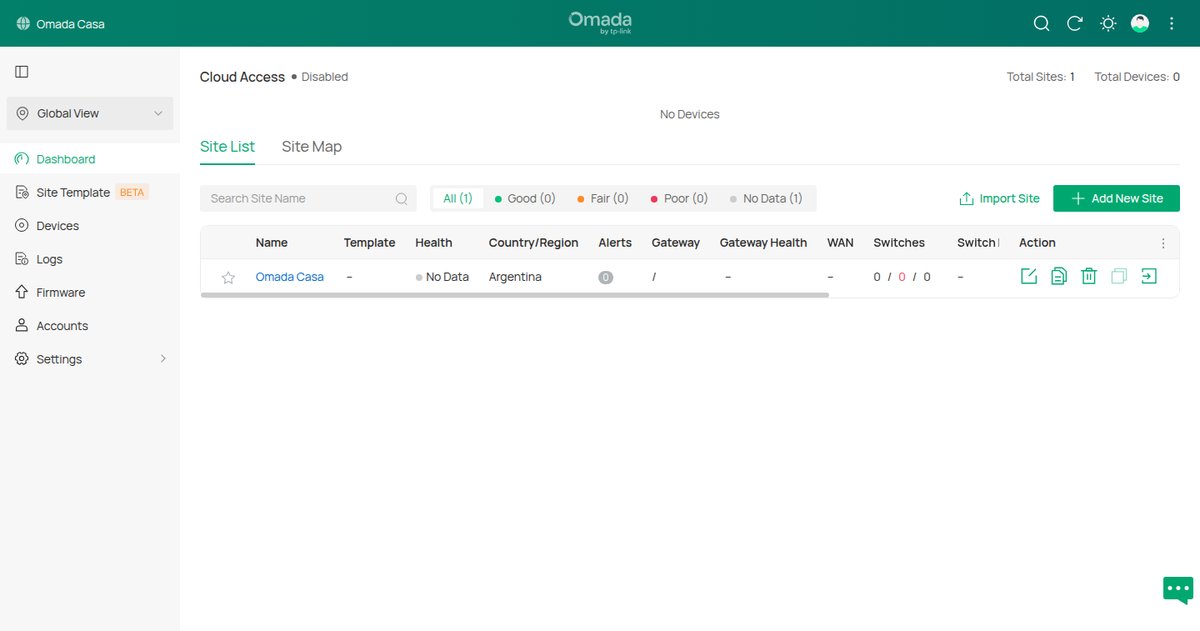Focus the Search Site Name field
The width and height of the screenshot is (1200, 631).
pyautogui.click(x=308, y=198)
